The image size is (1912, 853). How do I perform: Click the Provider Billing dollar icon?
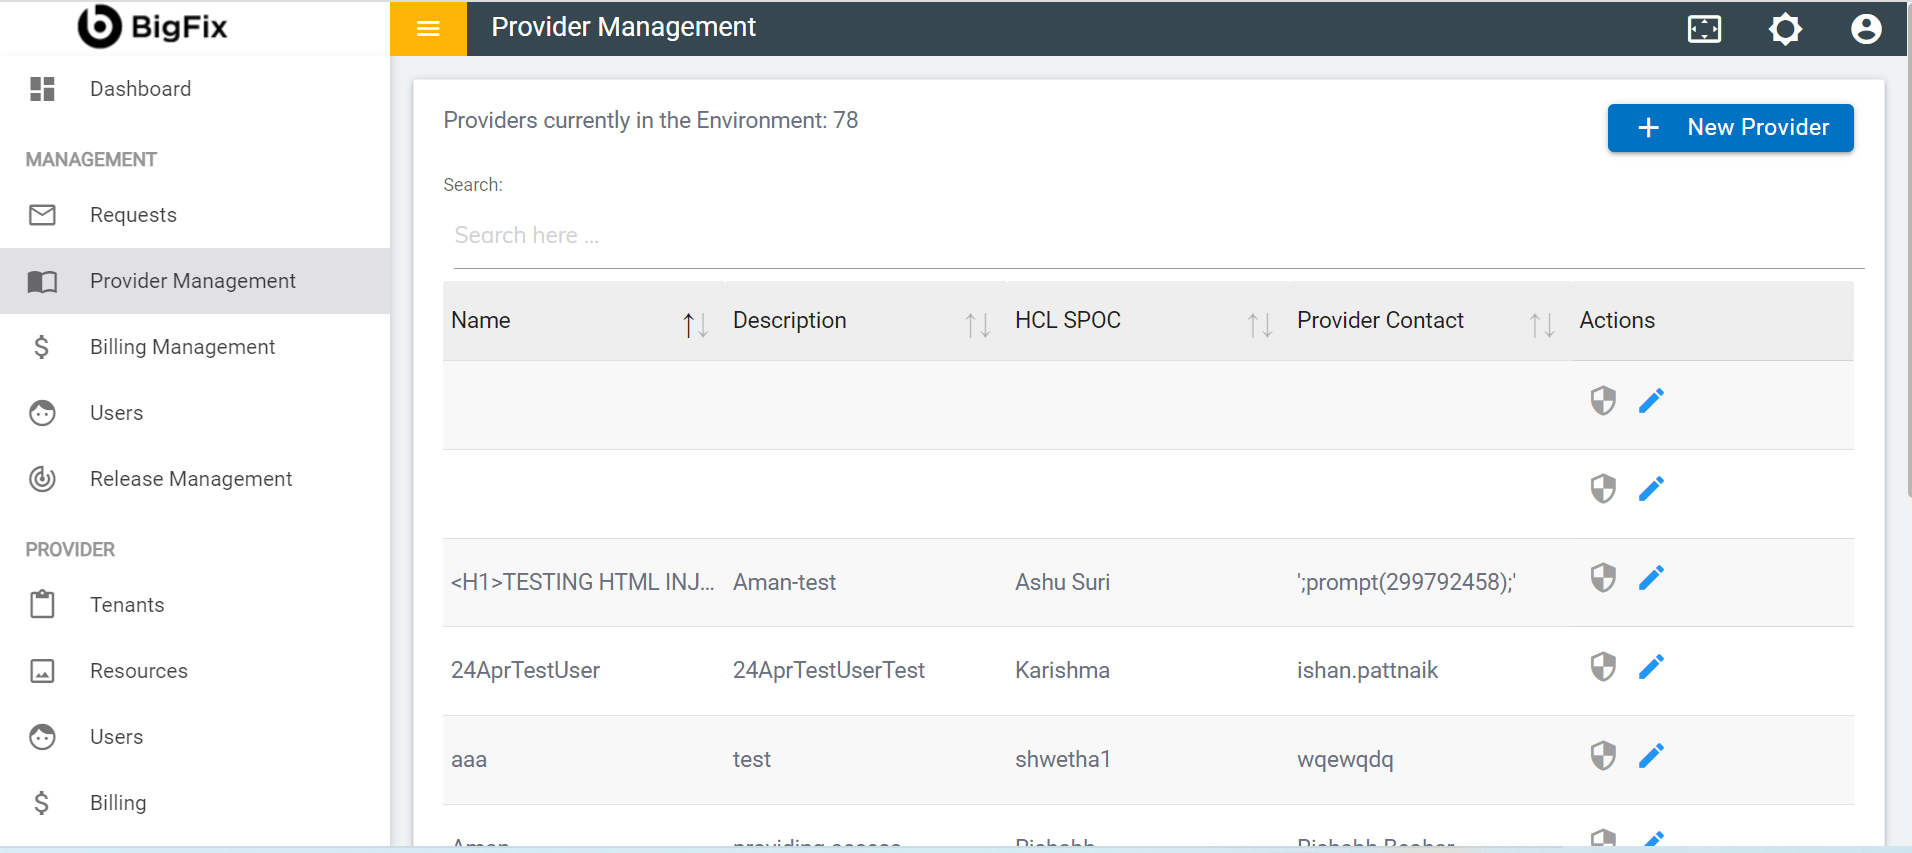click(x=41, y=803)
